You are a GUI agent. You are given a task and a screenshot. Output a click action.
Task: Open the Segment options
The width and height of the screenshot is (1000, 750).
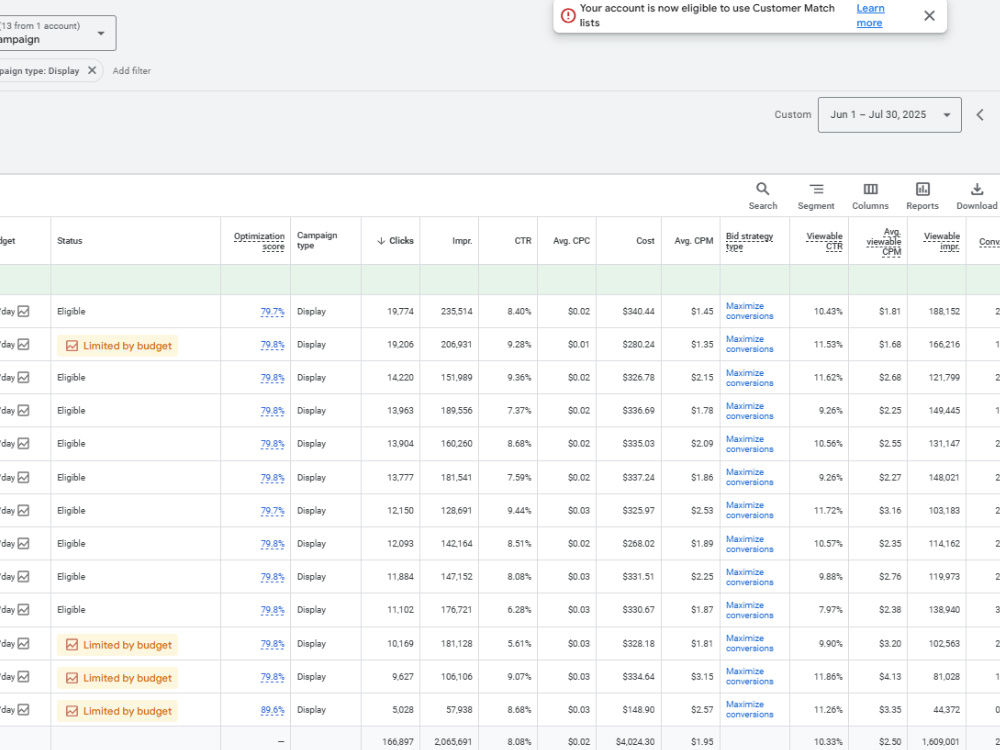pos(816,196)
